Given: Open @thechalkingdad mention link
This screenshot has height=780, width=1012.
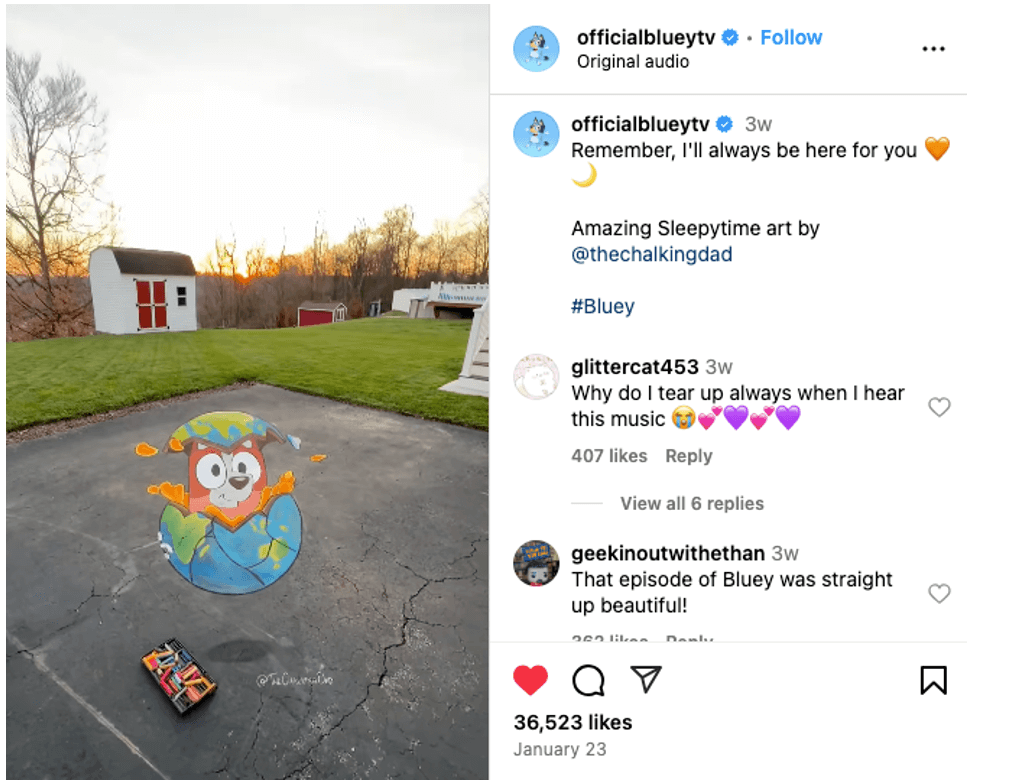Looking at the screenshot, I should coord(651,254).
